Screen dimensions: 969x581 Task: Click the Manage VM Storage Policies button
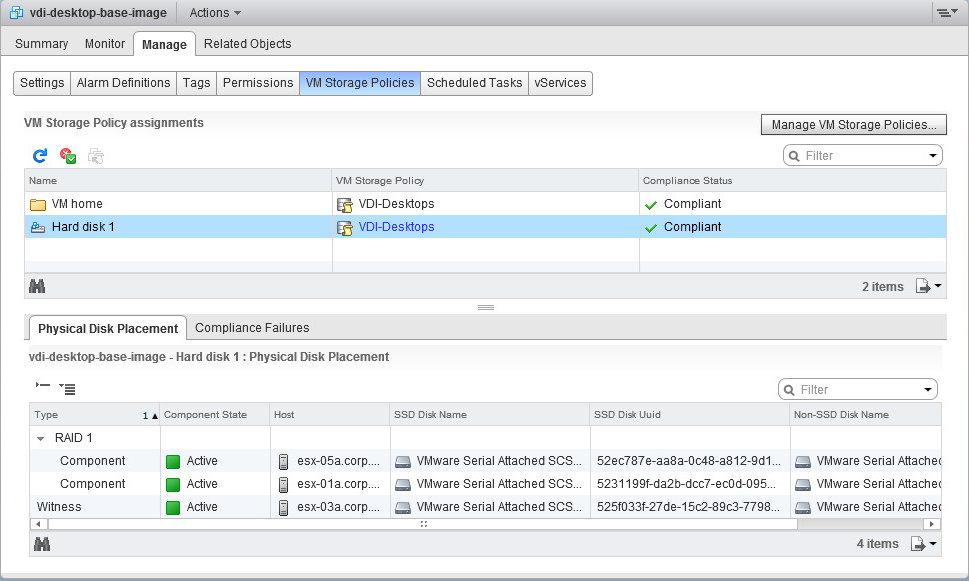[x=853, y=125]
